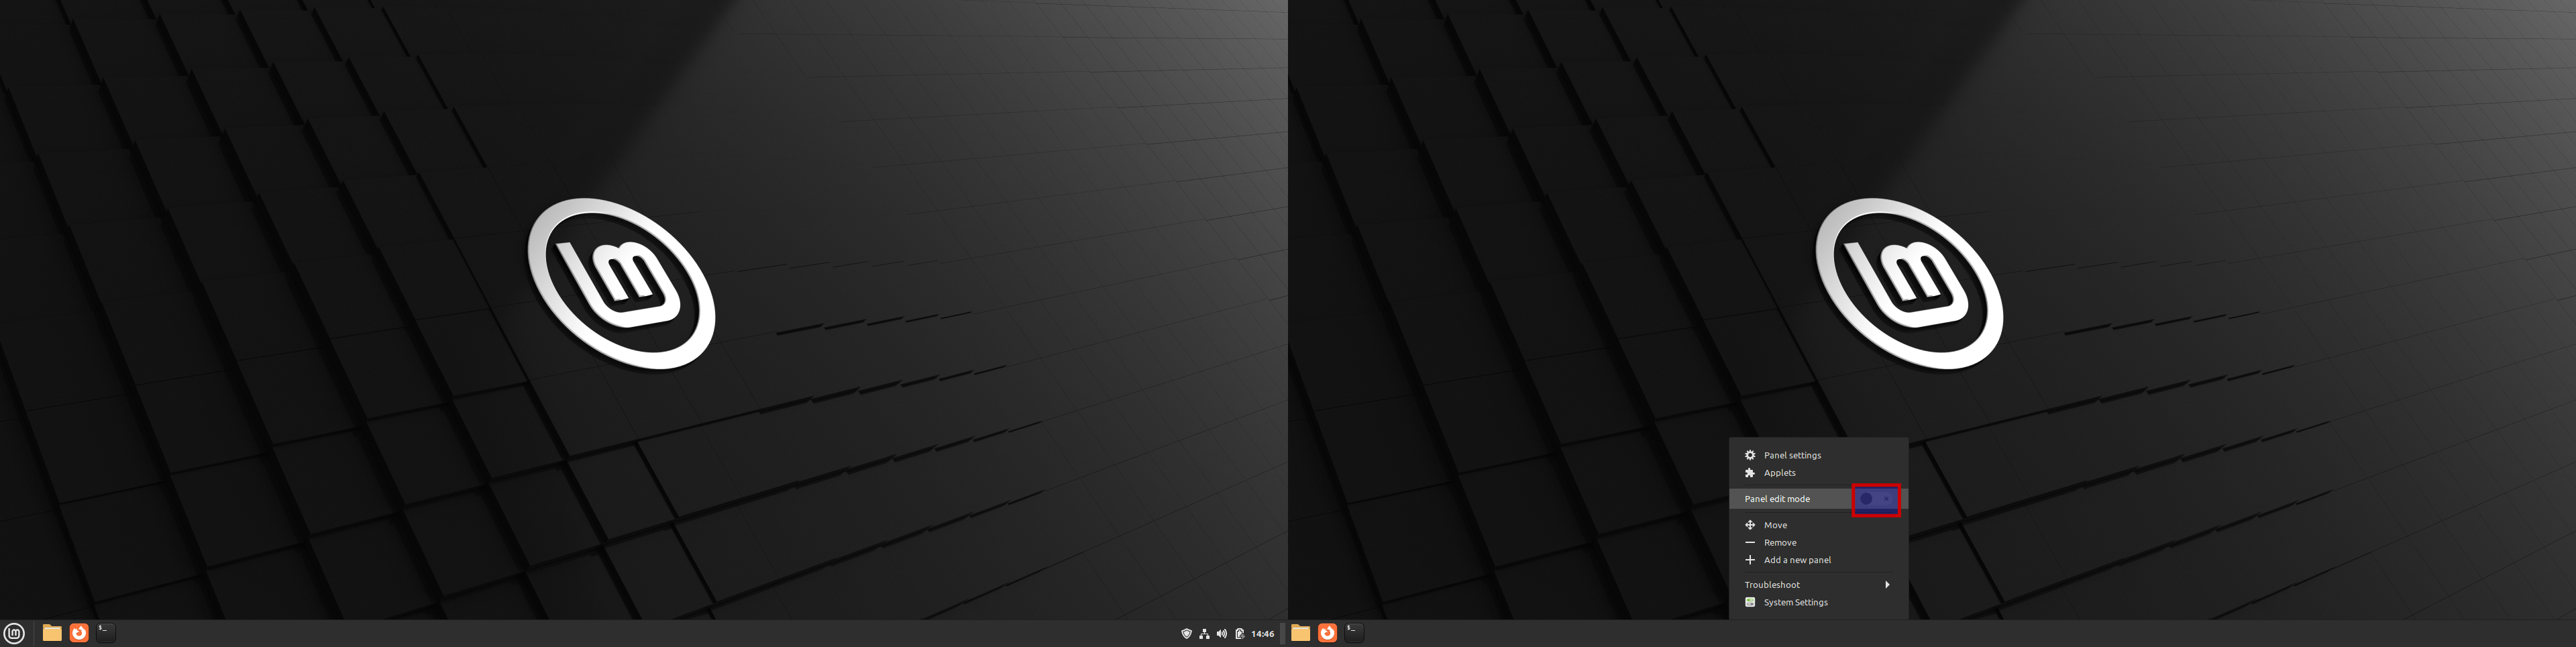Expand the Troubleshoot submenu
Image resolution: width=2576 pixels, height=647 pixels.
[x=1818, y=585]
